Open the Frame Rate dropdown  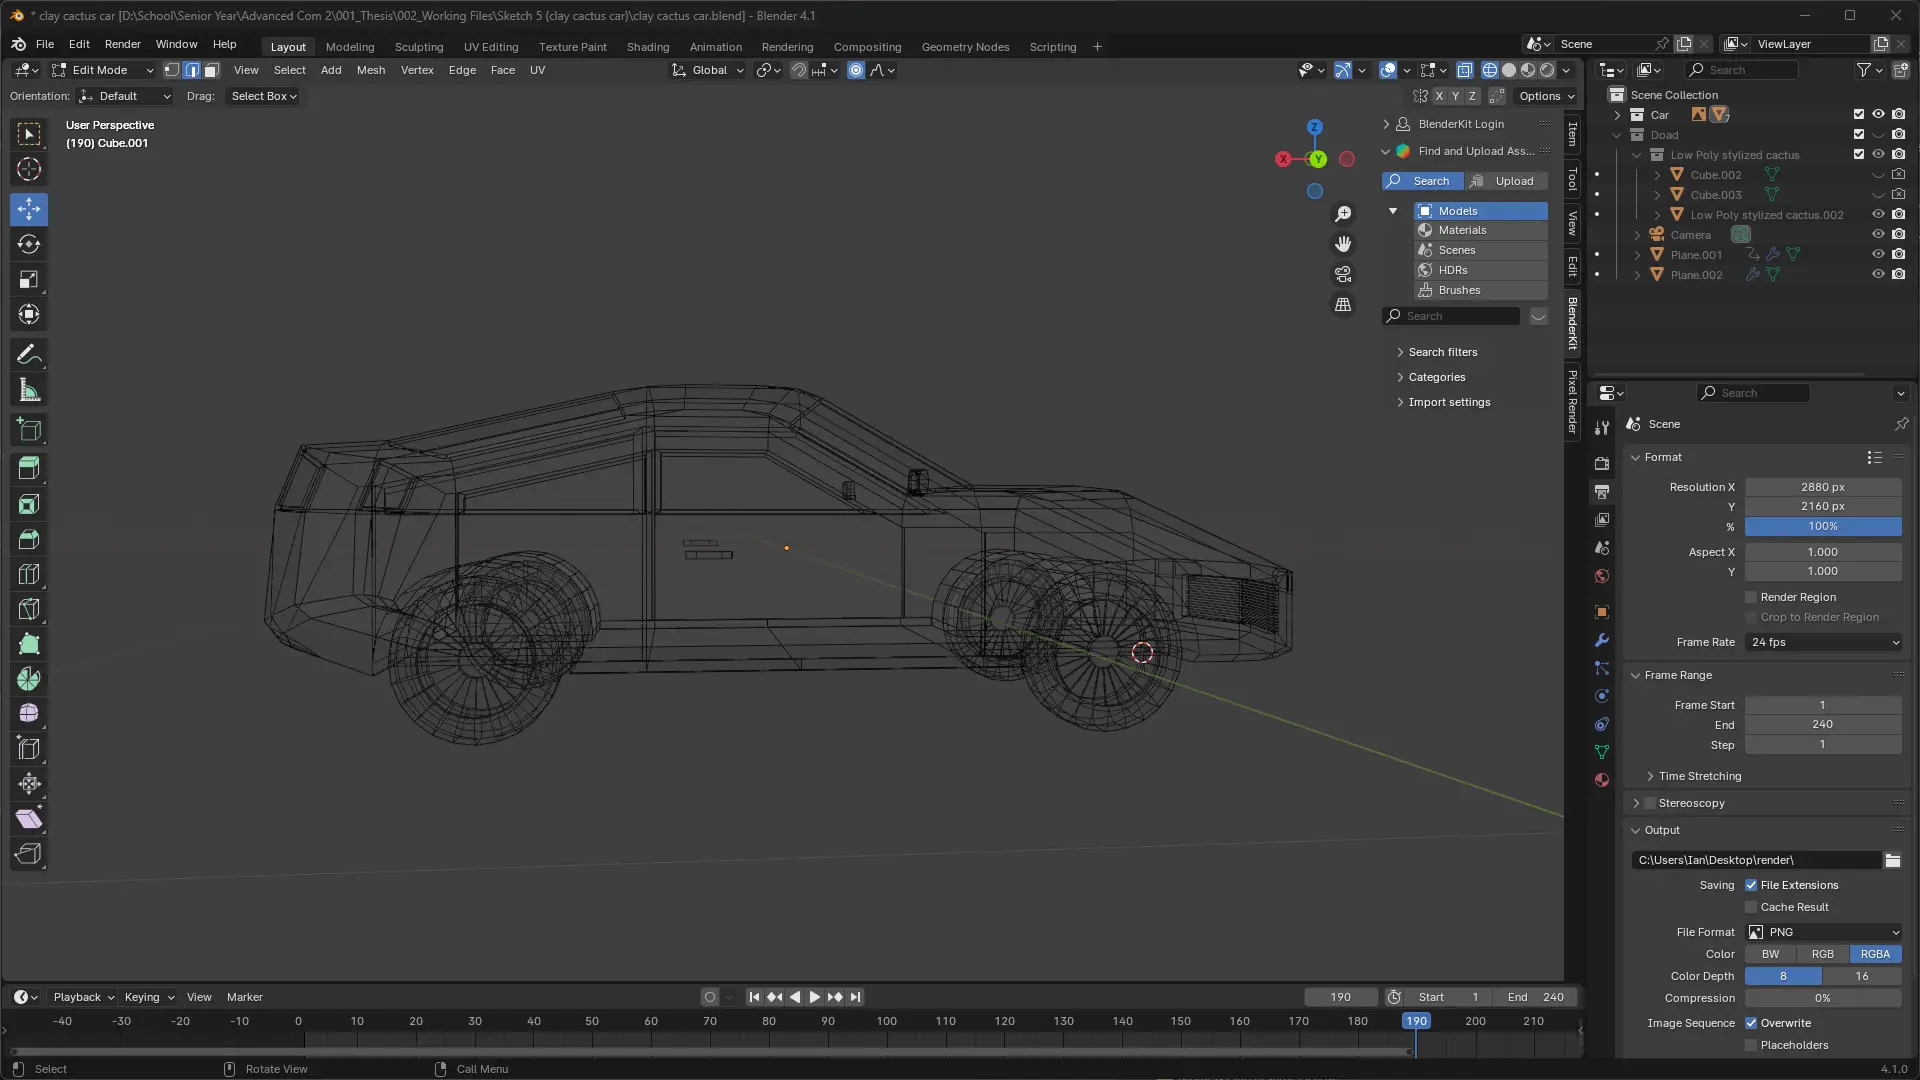tap(1823, 642)
